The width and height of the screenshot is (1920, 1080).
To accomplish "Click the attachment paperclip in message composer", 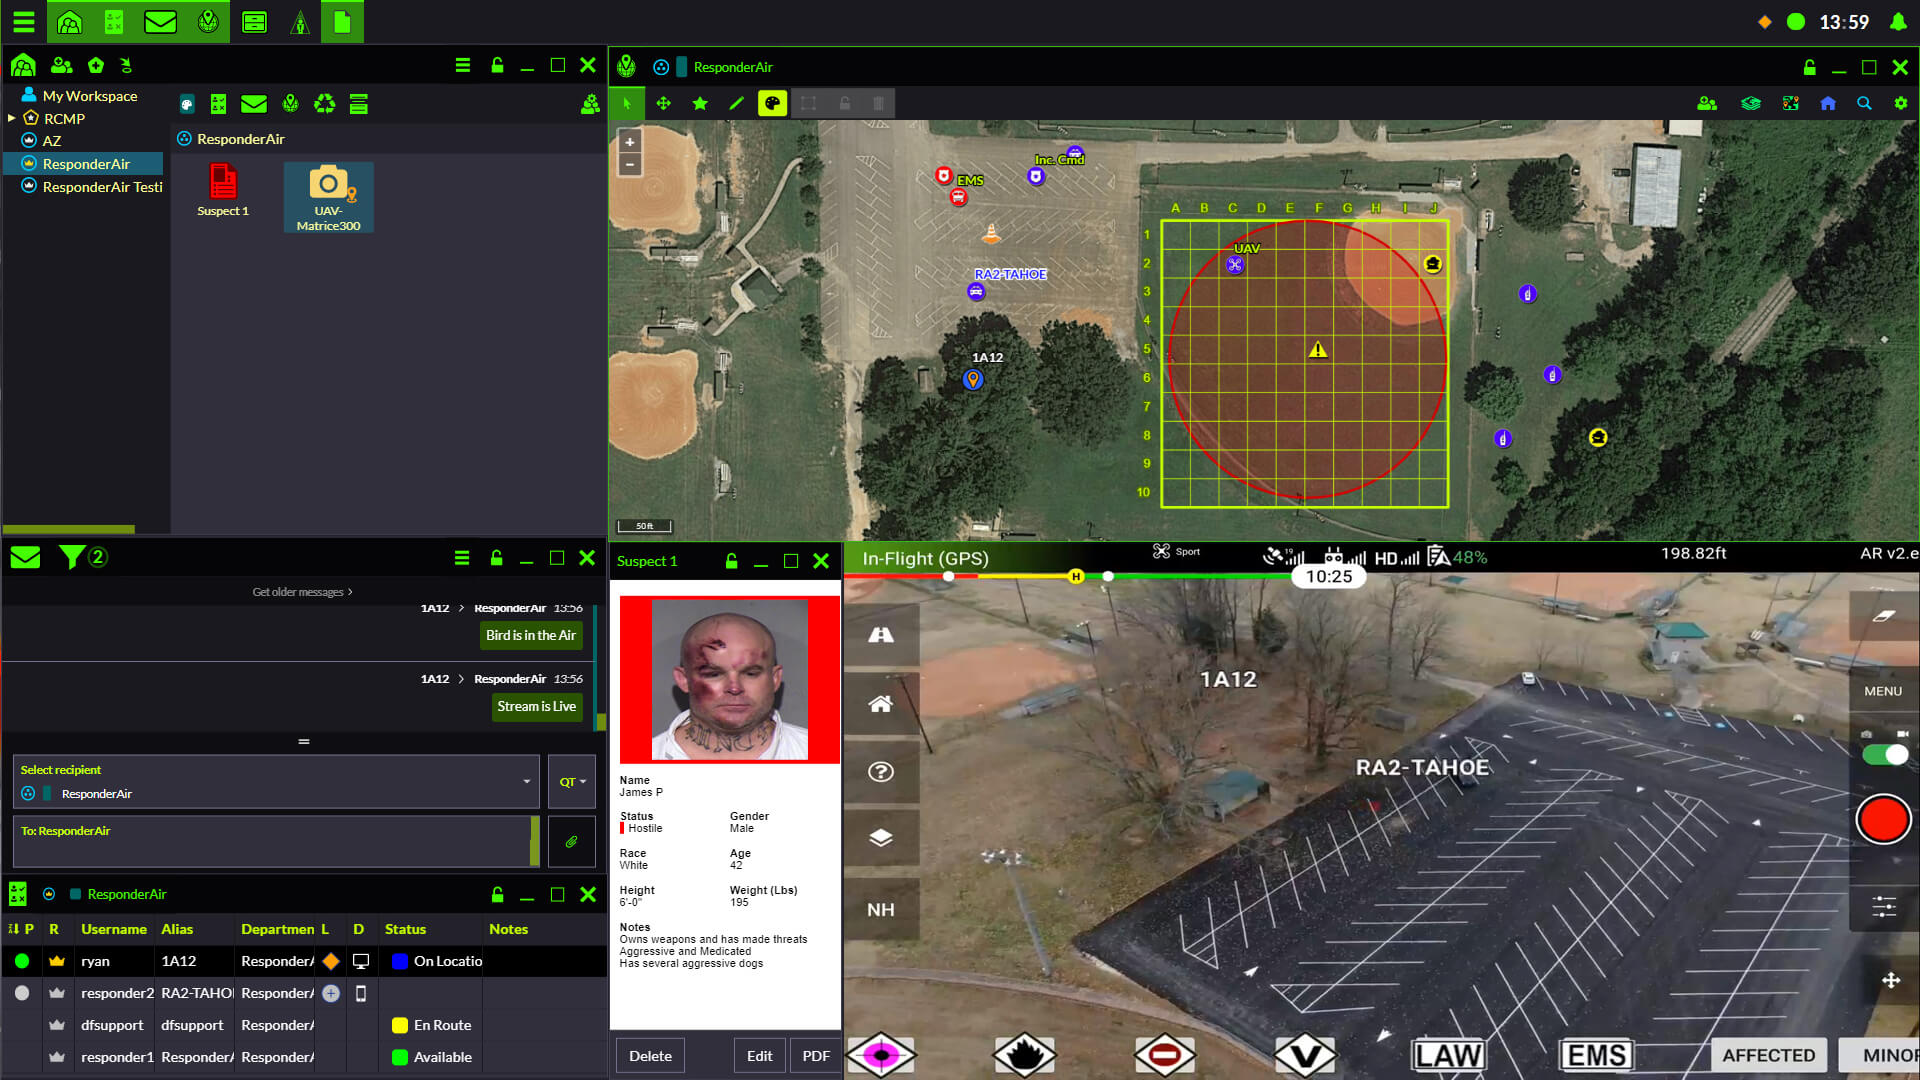I will pyautogui.click(x=571, y=842).
